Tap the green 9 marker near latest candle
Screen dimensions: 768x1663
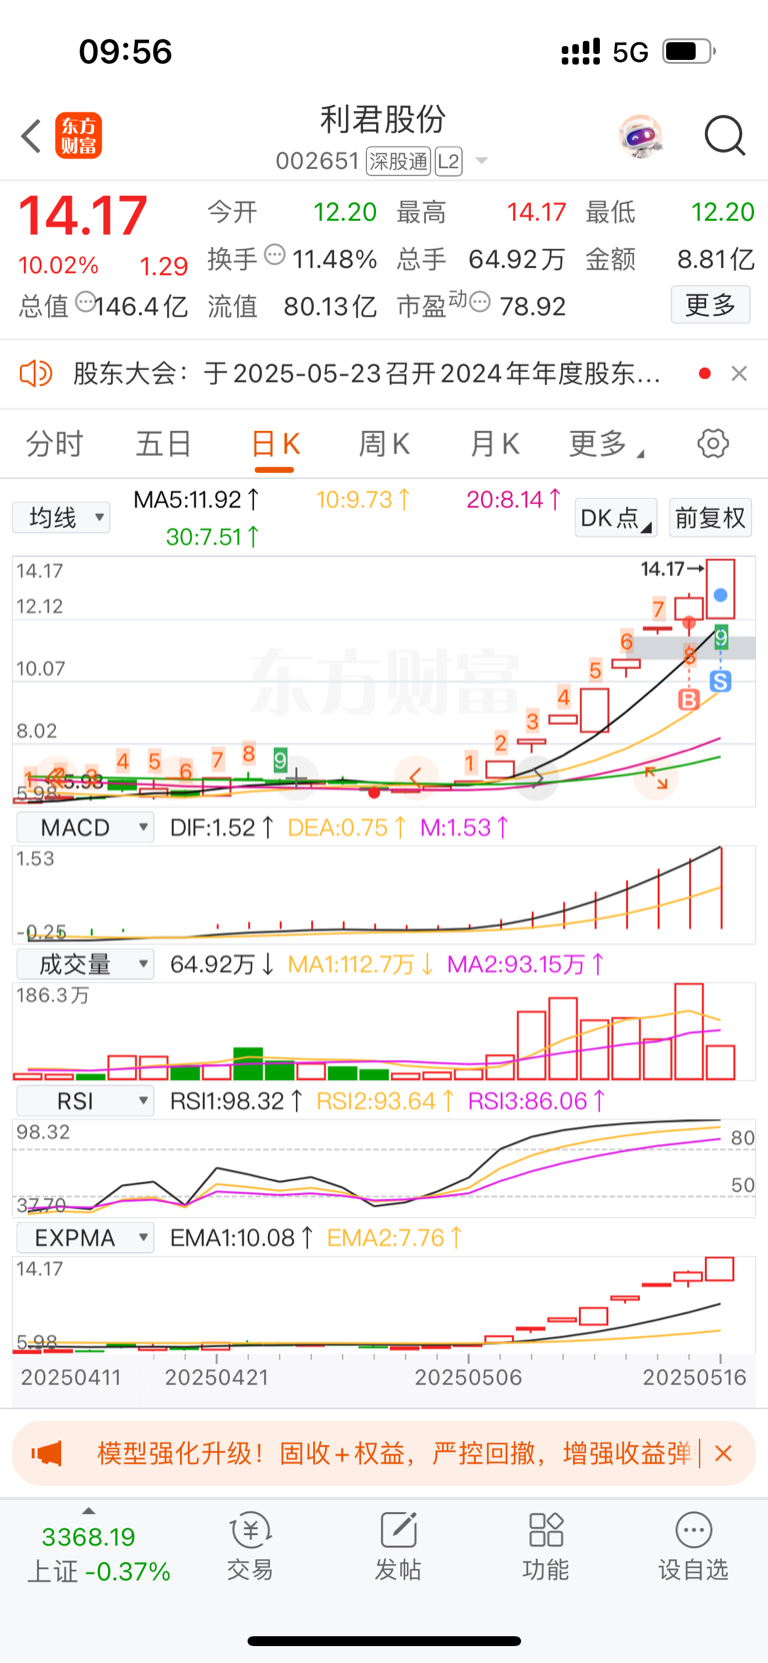(x=721, y=638)
